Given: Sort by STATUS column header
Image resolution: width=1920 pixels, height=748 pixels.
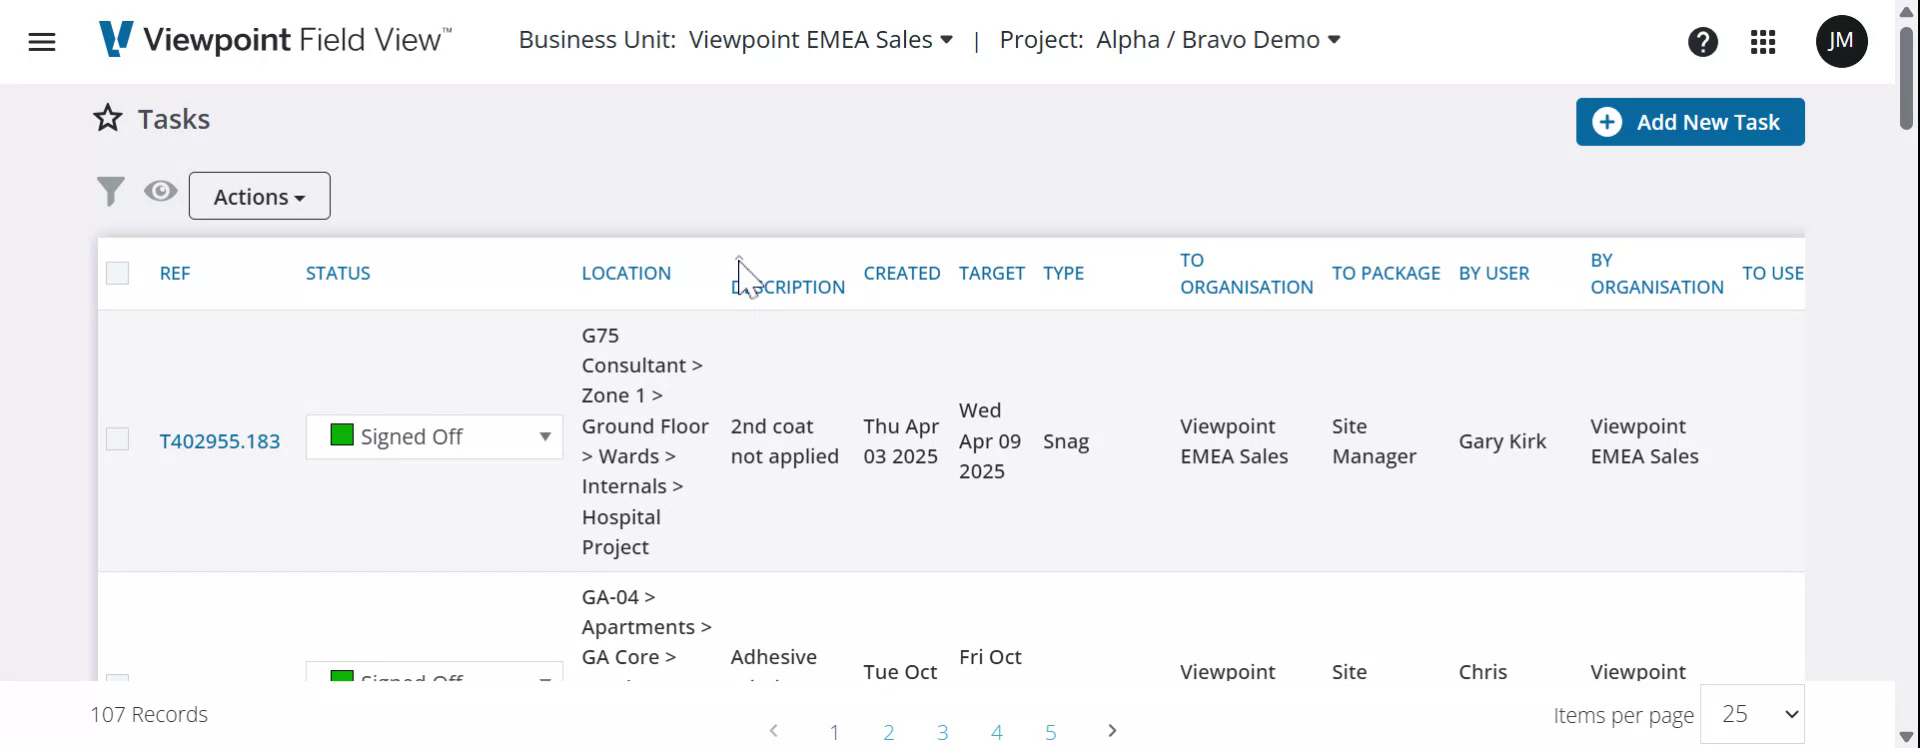Looking at the screenshot, I should click(338, 273).
